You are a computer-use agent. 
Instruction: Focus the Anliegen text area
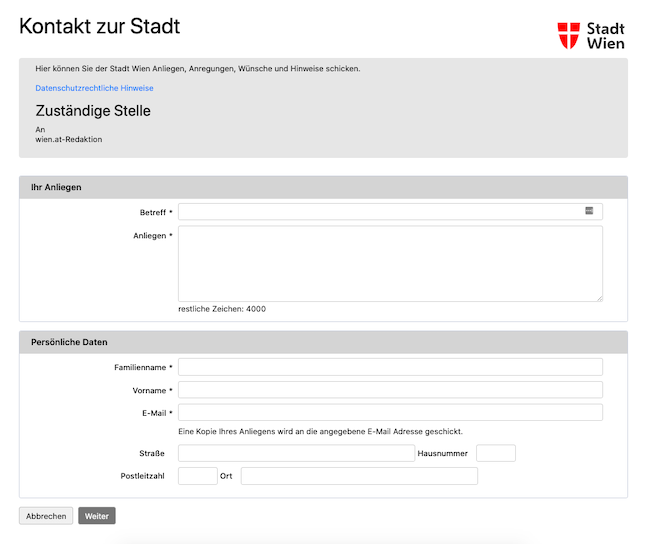(x=390, y=264)
